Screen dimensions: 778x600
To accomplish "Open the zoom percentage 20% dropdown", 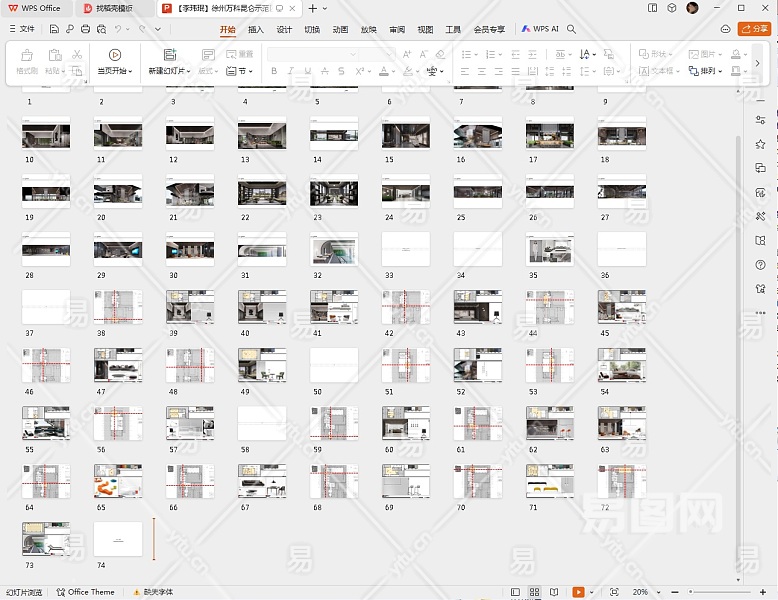I will coord(643,592).
